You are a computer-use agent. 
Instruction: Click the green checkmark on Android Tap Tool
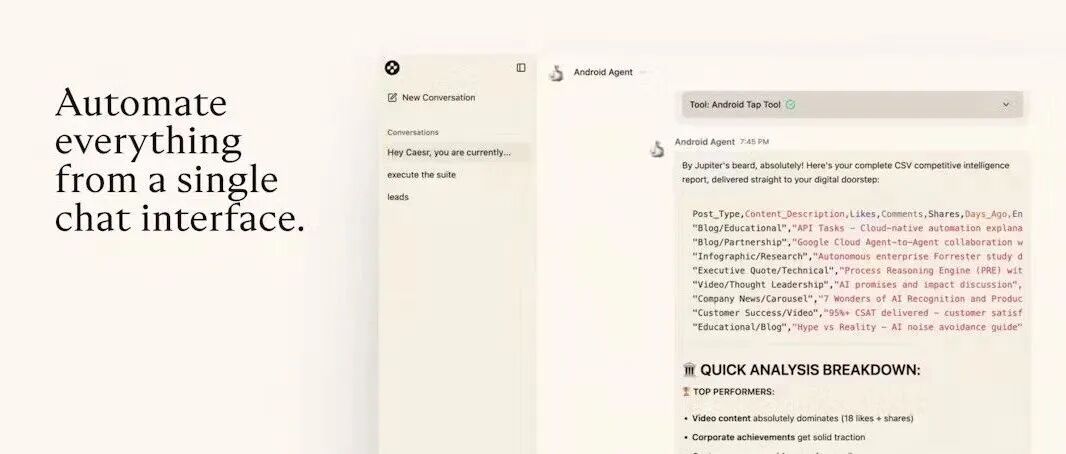pos(790,105)
